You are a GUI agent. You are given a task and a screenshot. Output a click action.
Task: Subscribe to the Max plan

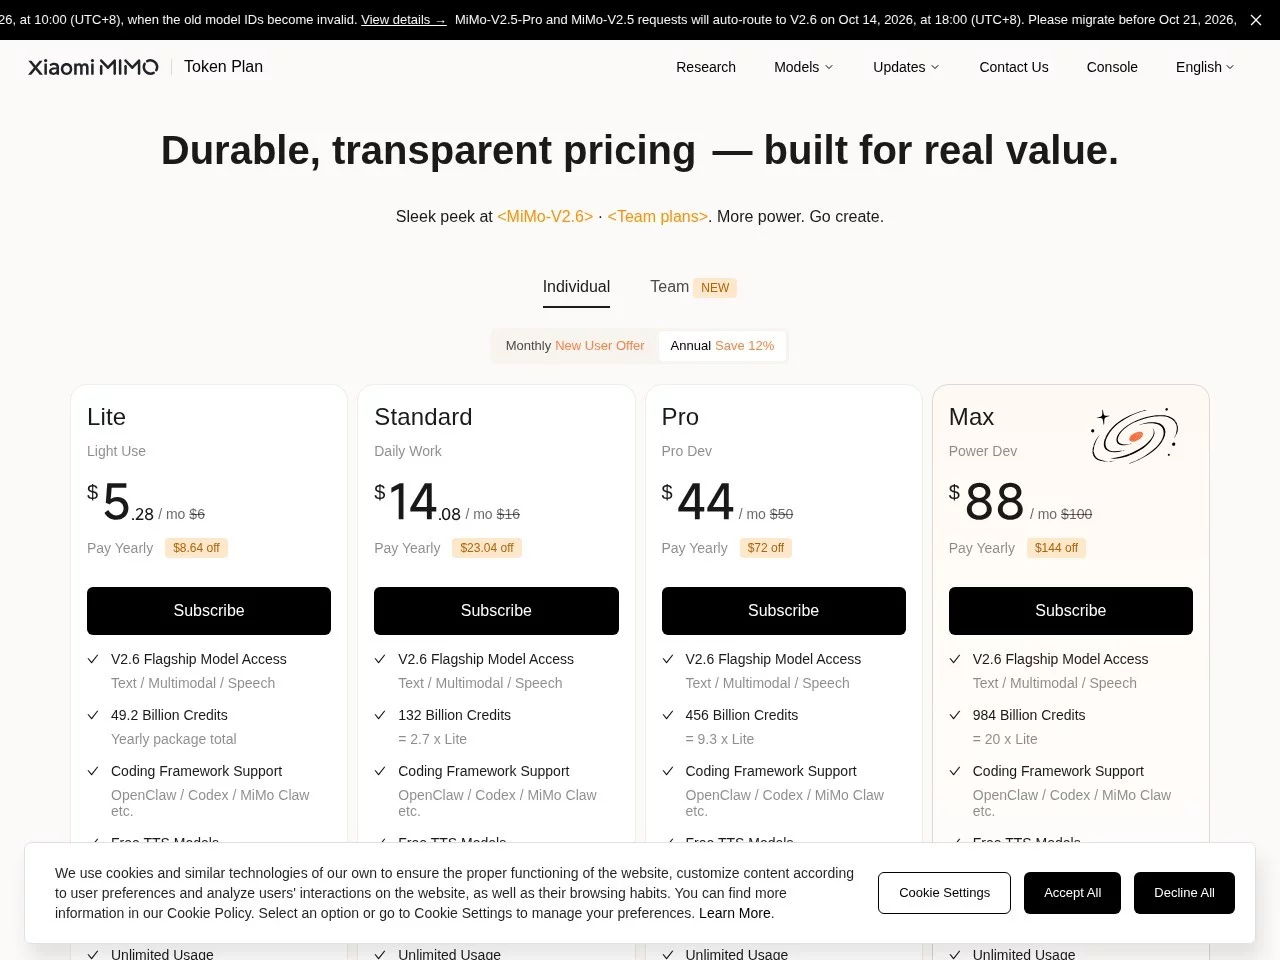(1071, 611)
